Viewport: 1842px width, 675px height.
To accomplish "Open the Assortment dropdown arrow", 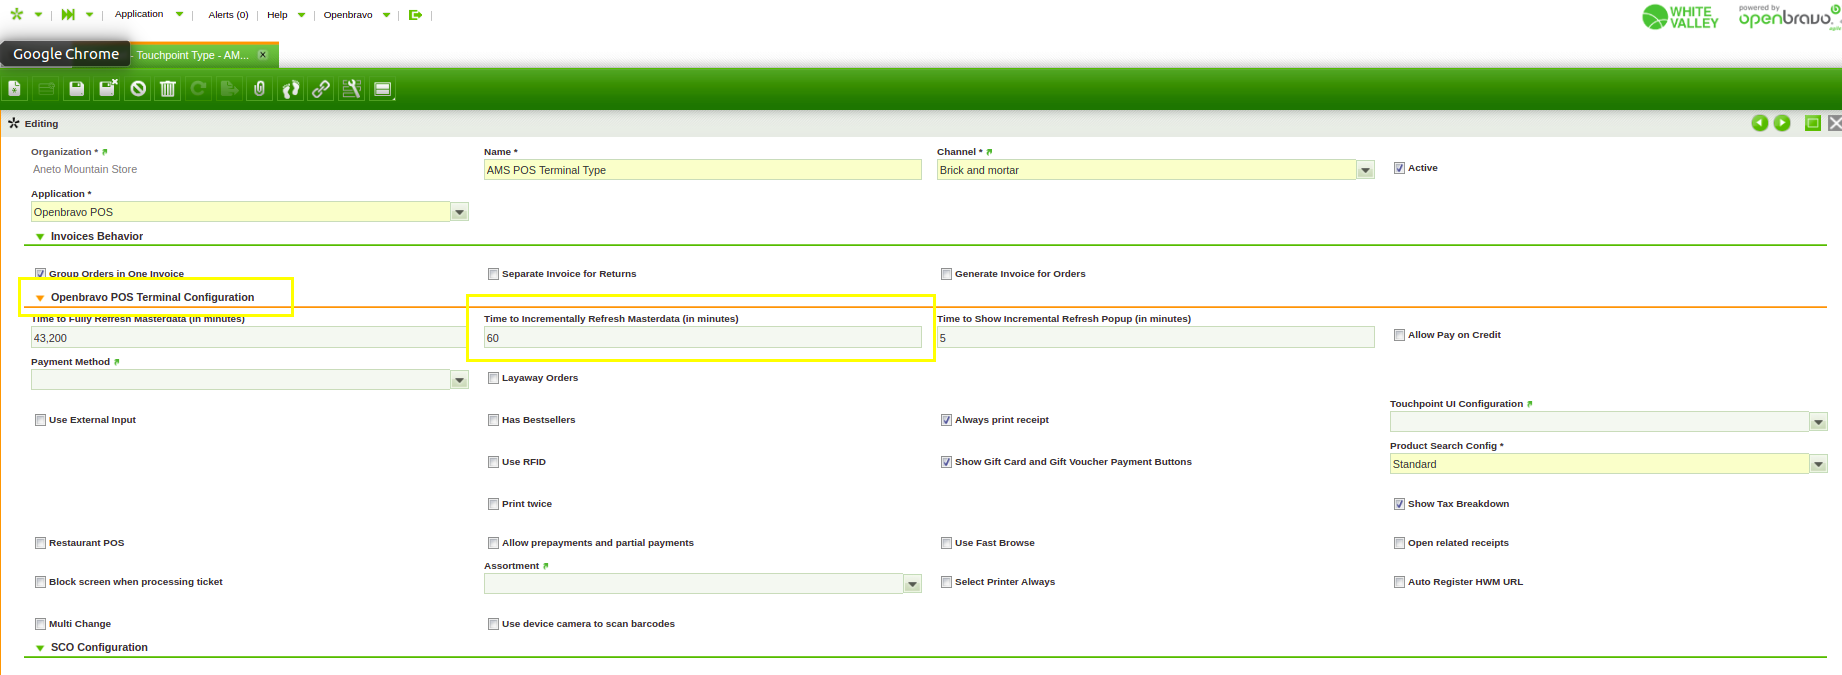I will coord(912,585).
